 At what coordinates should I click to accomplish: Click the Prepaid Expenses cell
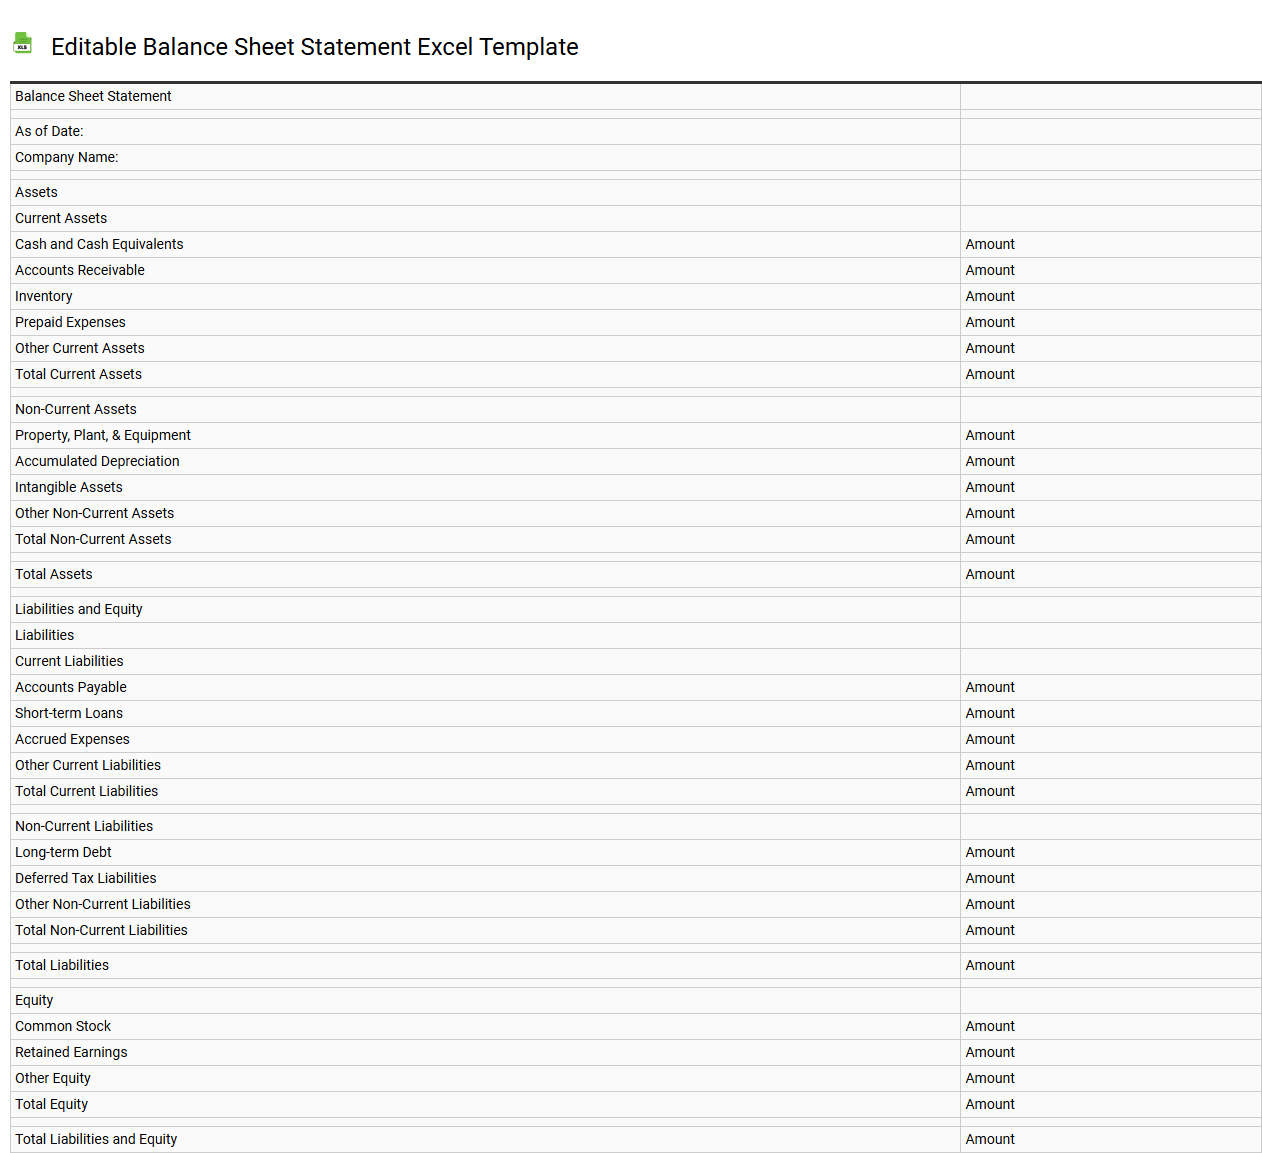pyautogui.click(x=70, y=322)
